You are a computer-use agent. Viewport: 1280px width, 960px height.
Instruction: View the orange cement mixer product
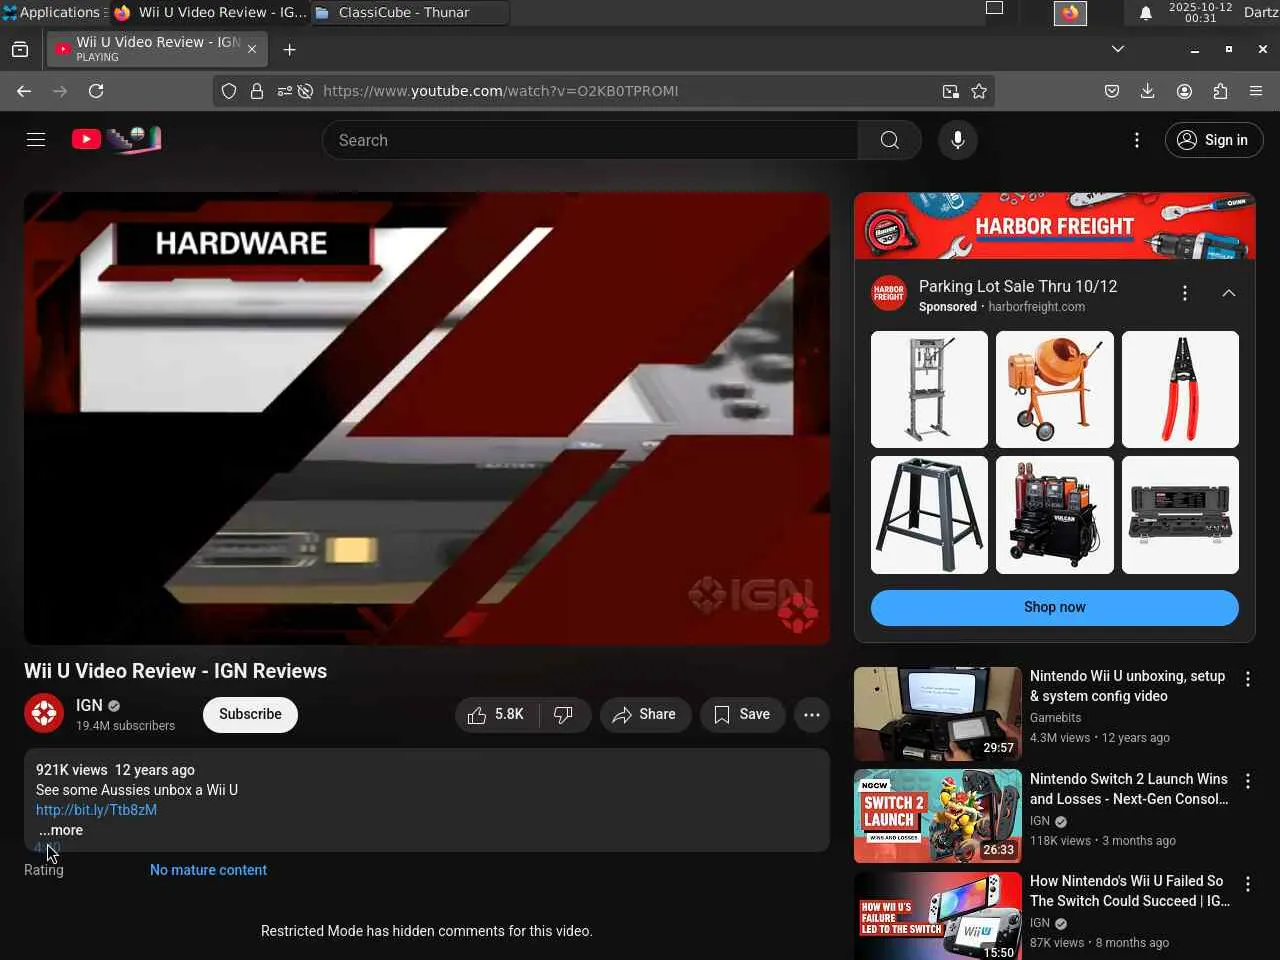(1055, 389)
